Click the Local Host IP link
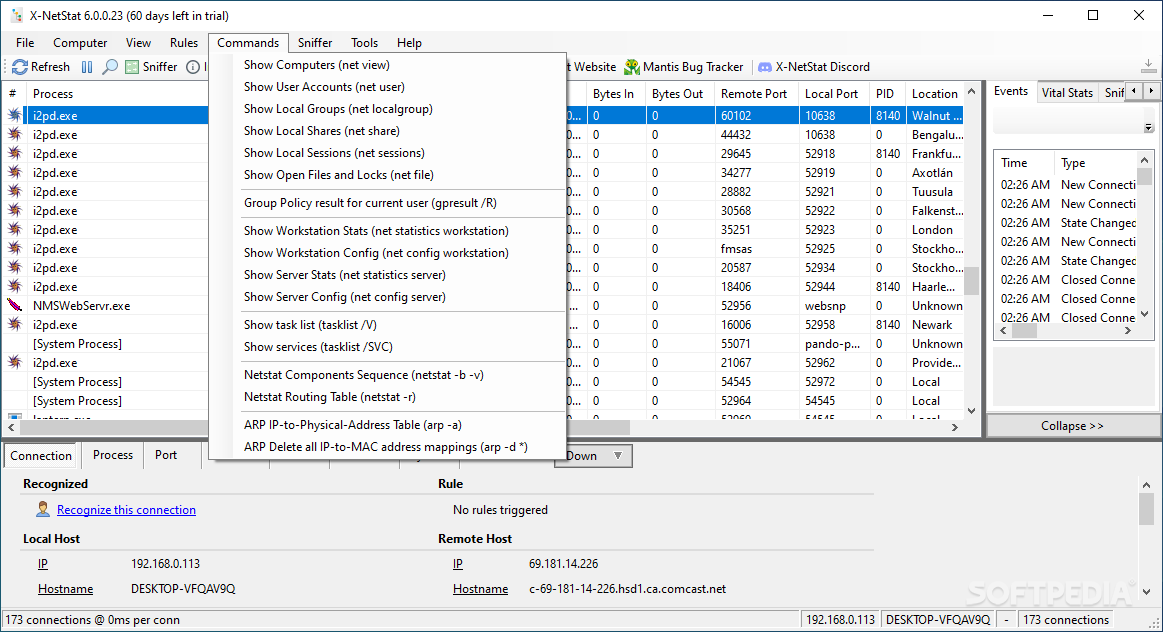1163x632 pixels. pos(43,564)
